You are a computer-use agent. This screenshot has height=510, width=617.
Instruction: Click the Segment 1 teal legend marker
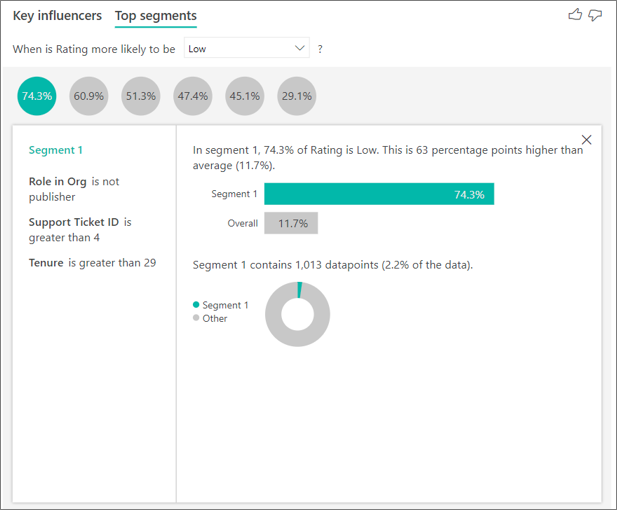coord(196,305)
